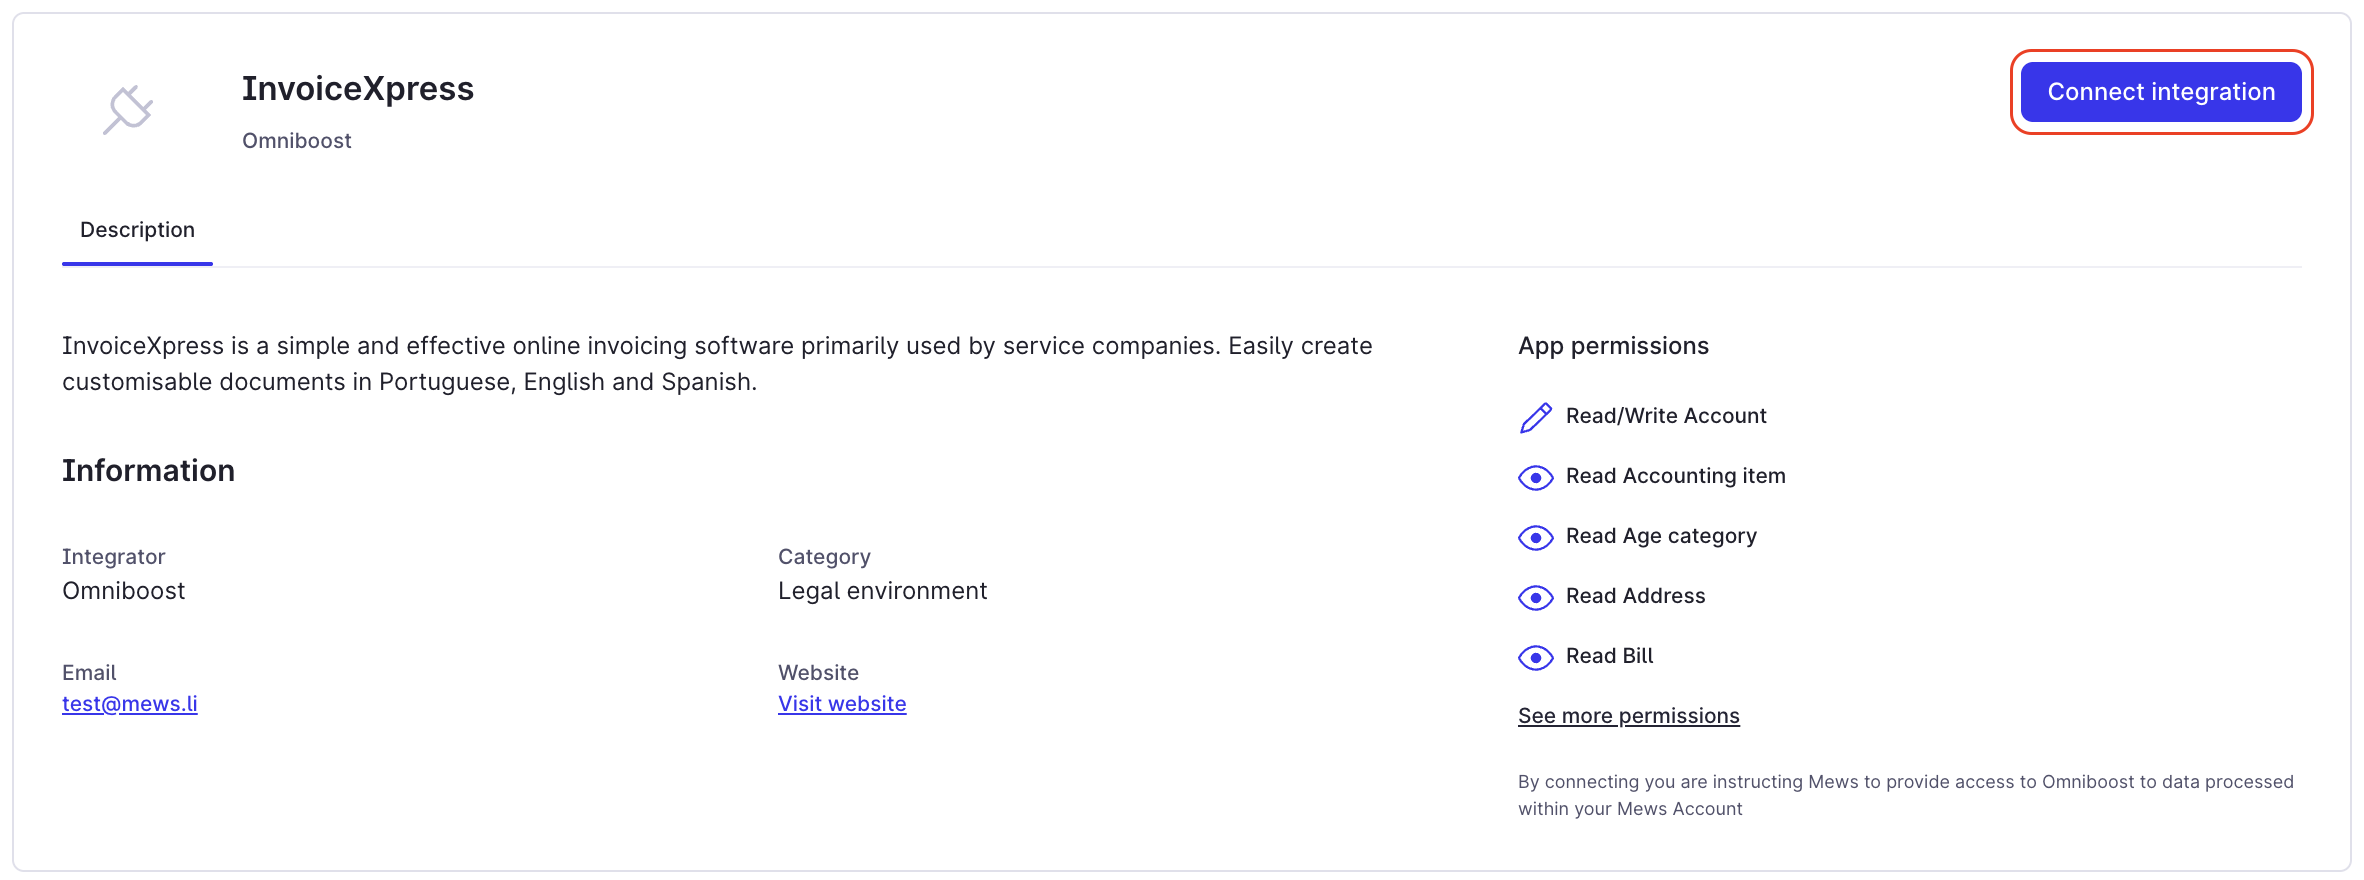Click the eye icon for Read Address
Viewport: 2364px width, 880px height.
[1535, 597]
